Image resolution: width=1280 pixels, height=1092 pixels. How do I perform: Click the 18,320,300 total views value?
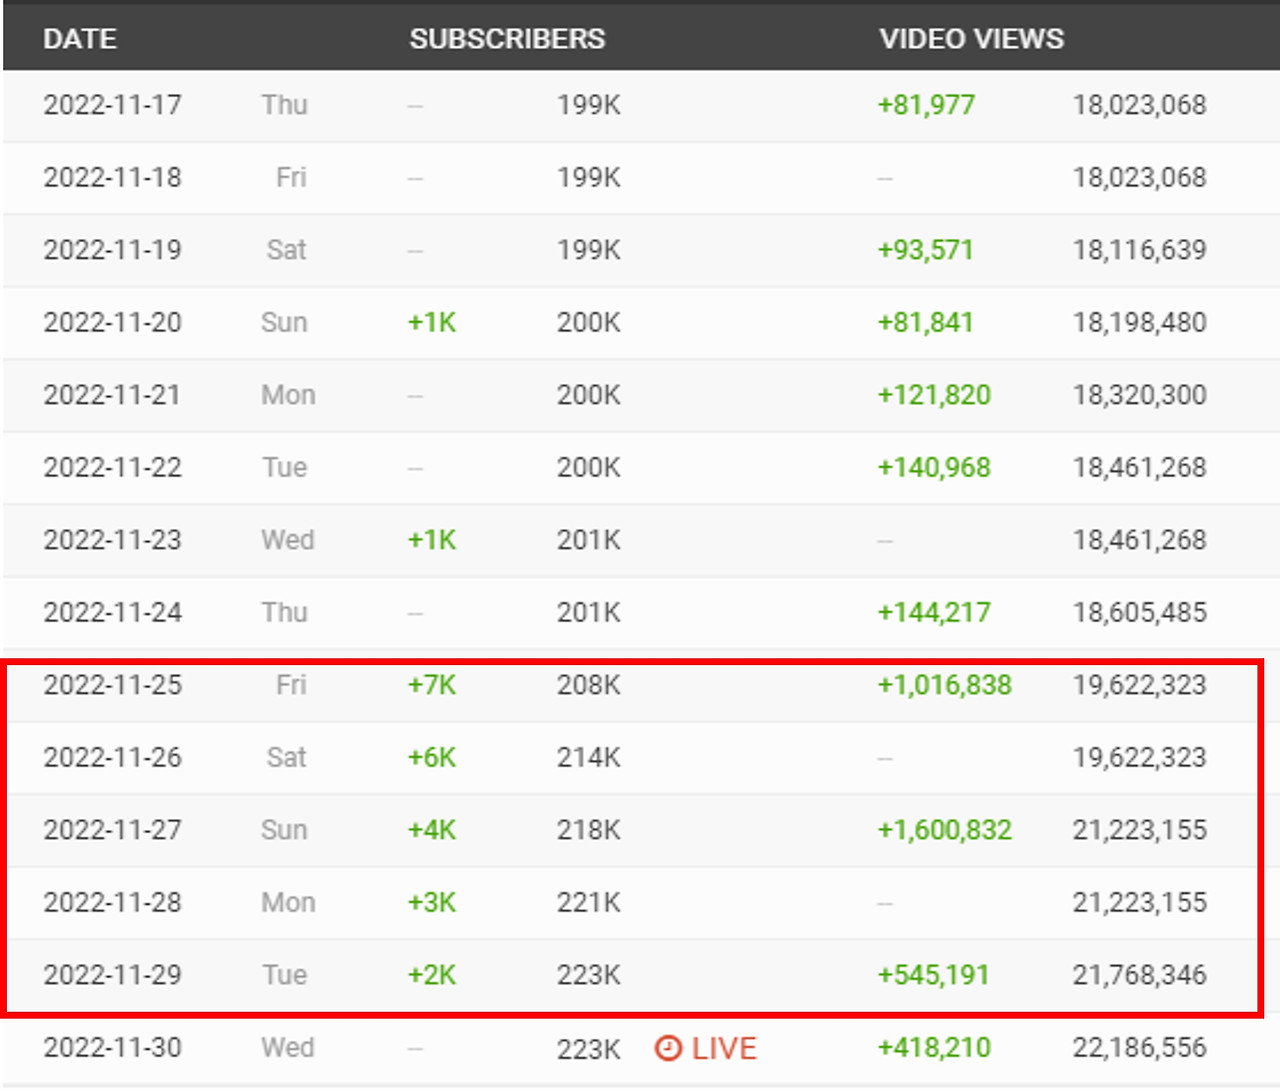pos(1140,395)
